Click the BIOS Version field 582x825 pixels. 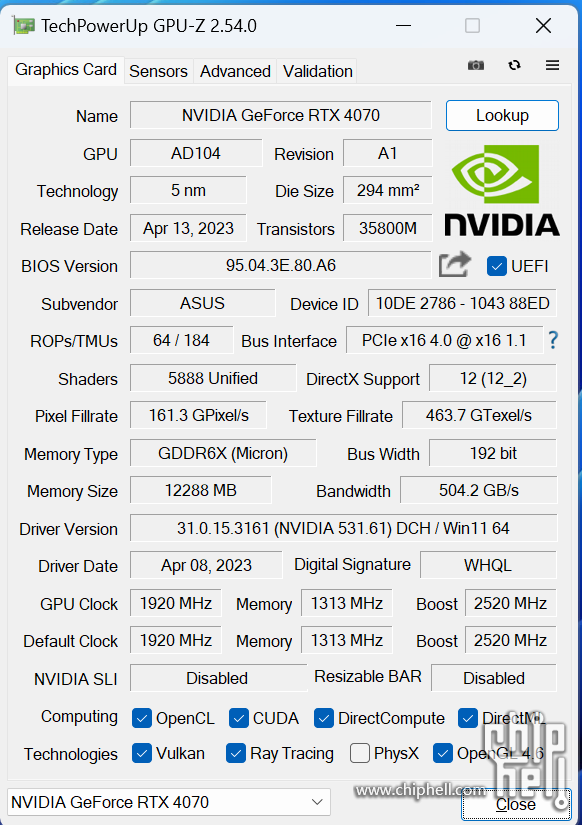pyautogui.click(x=280, y=265)
